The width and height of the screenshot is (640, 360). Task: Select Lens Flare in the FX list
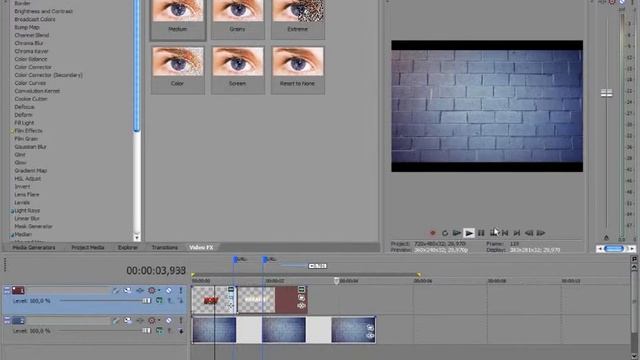tap(27, 195)
